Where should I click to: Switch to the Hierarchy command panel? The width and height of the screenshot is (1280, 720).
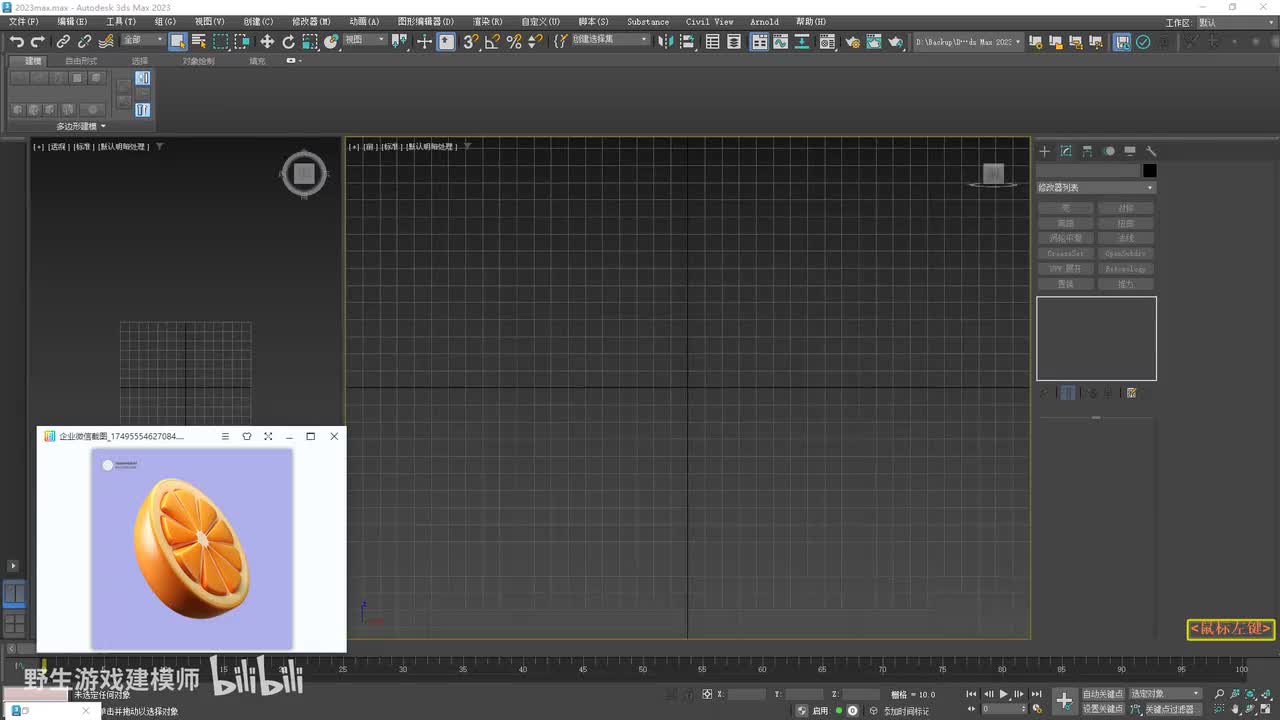click(1087, 151)
